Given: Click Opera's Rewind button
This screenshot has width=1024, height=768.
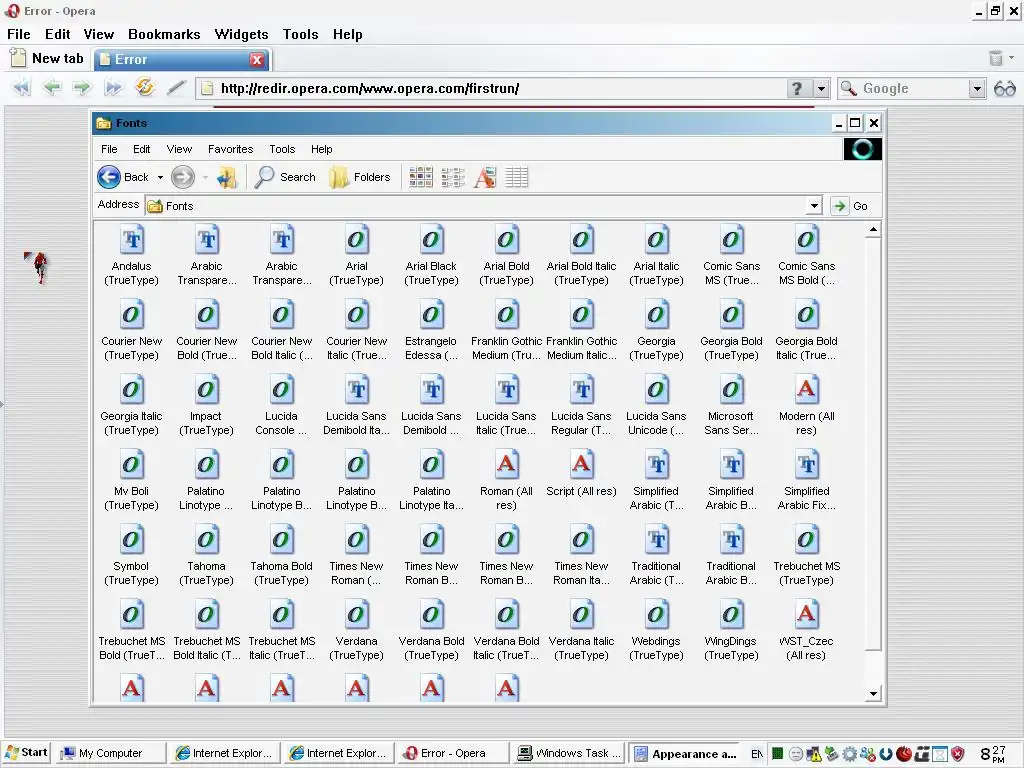Looking at the screenshot, I should pyautogui.click(x=22, y=87).
